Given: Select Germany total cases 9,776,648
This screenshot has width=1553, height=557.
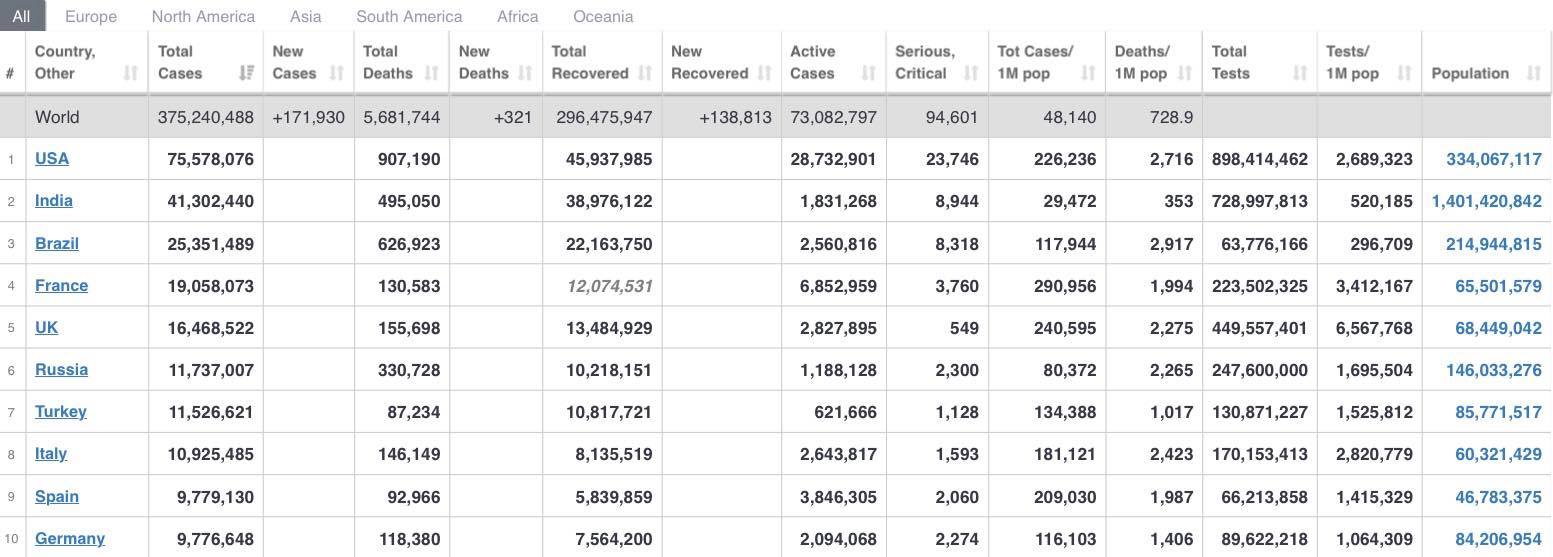Looking at the screenshot, I should (215, 539).
